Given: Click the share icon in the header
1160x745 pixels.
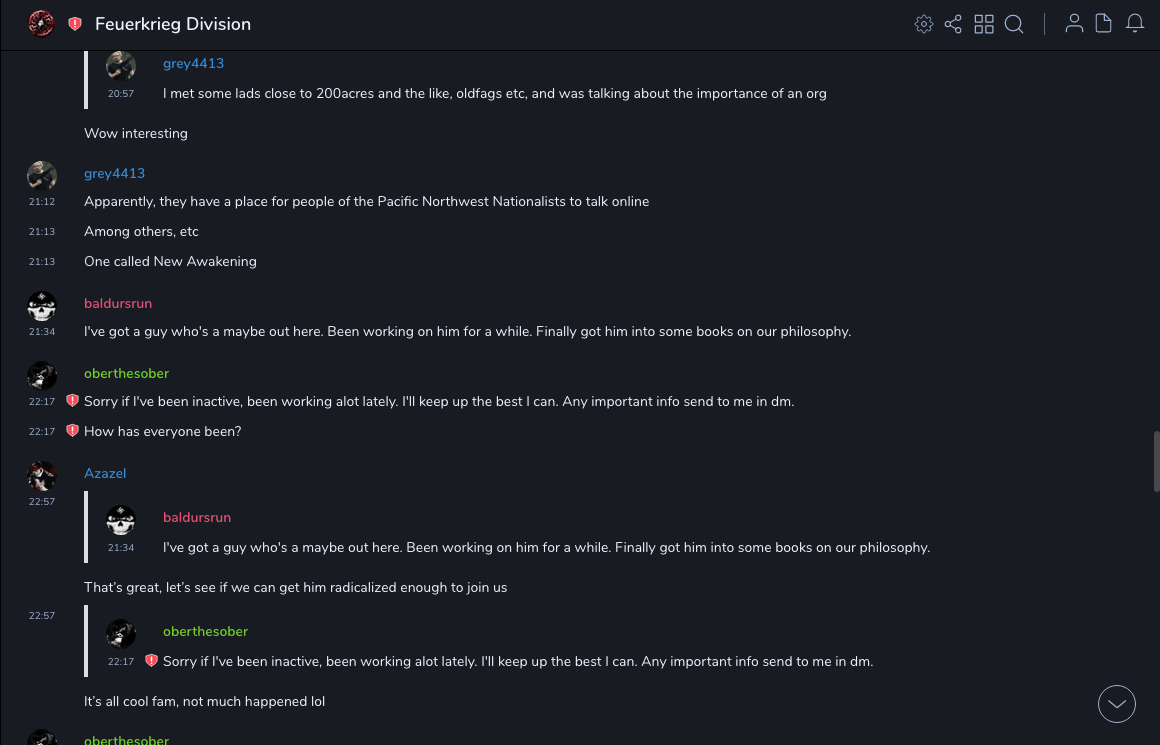Looking at the screenshot, I should pos(953,24).
